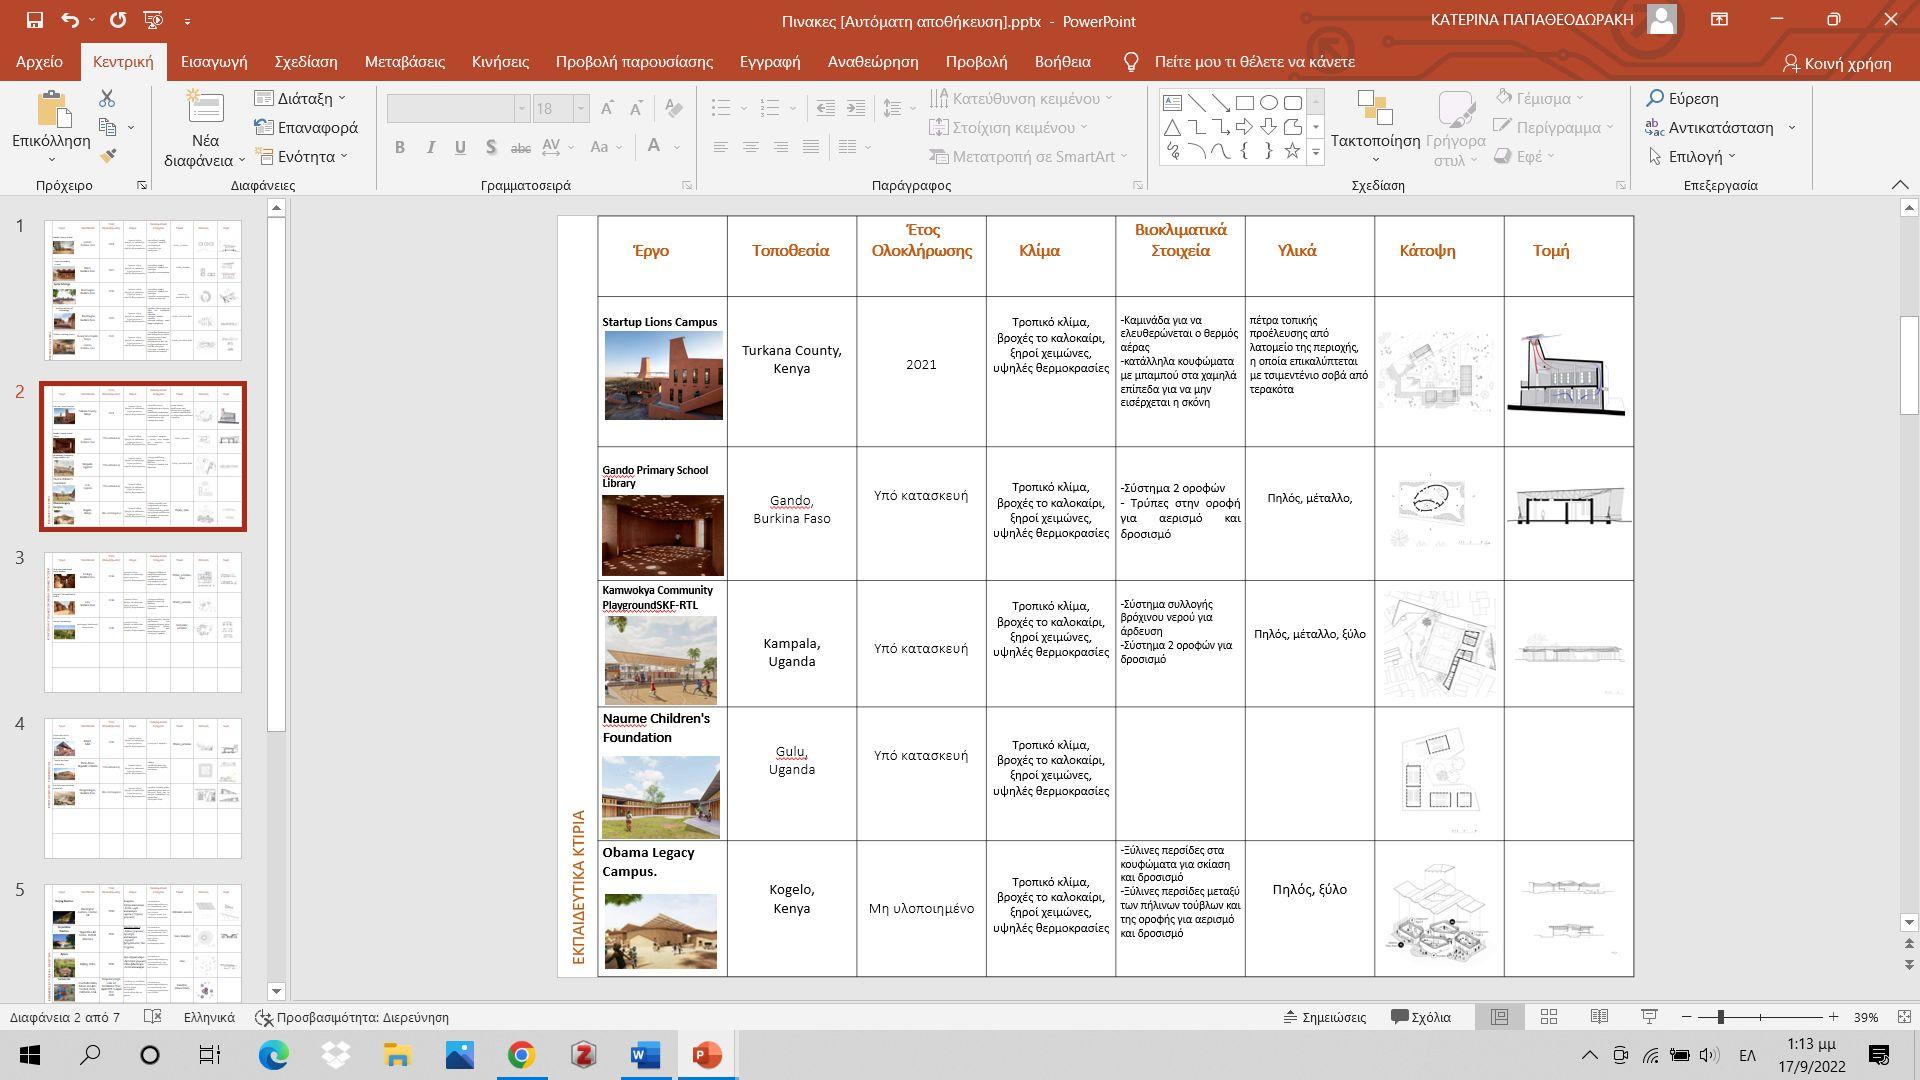Click the Cut scissors icon
The width and height of the screenshot is (1920, 1080).
[x=107, y=98]
